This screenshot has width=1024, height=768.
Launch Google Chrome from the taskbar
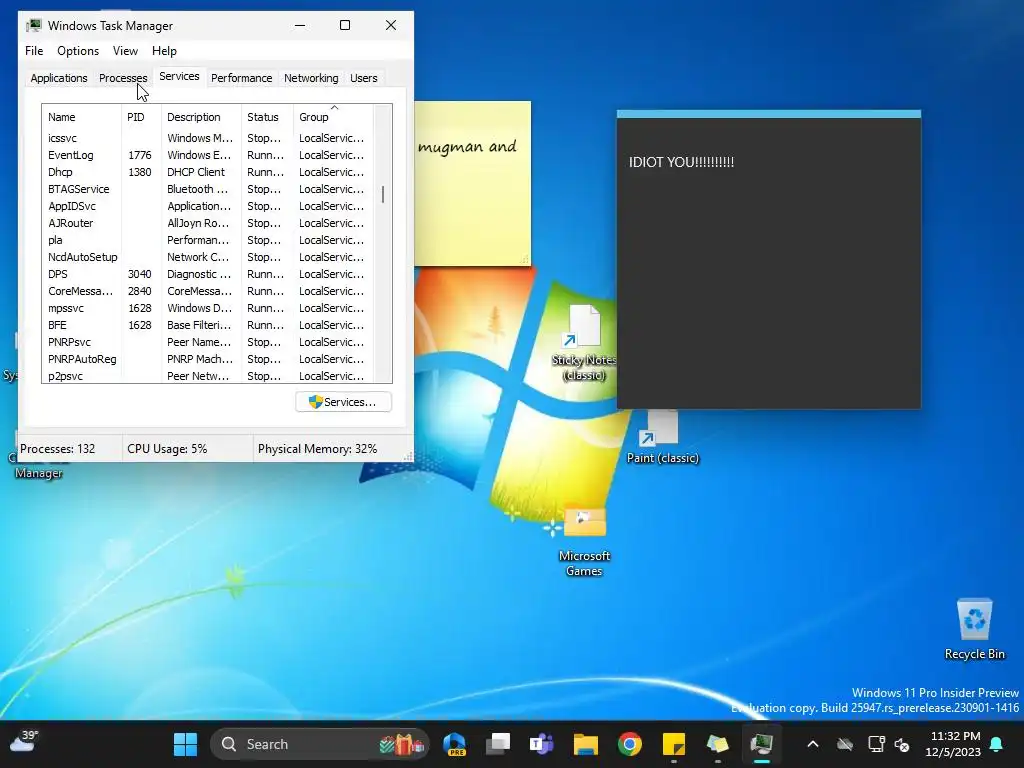(x=630, y=744)
